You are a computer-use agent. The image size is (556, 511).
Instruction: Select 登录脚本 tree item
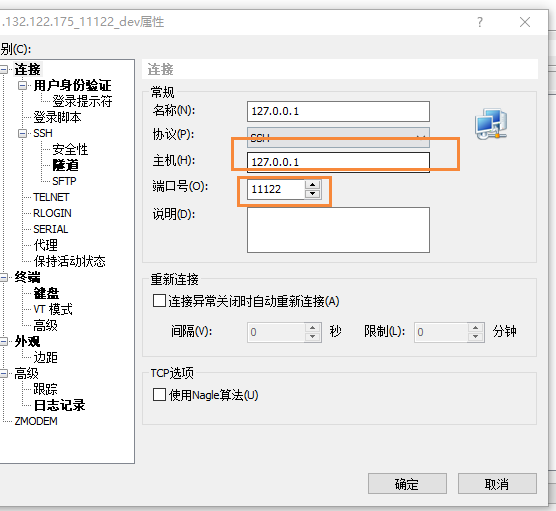[57, 117]
